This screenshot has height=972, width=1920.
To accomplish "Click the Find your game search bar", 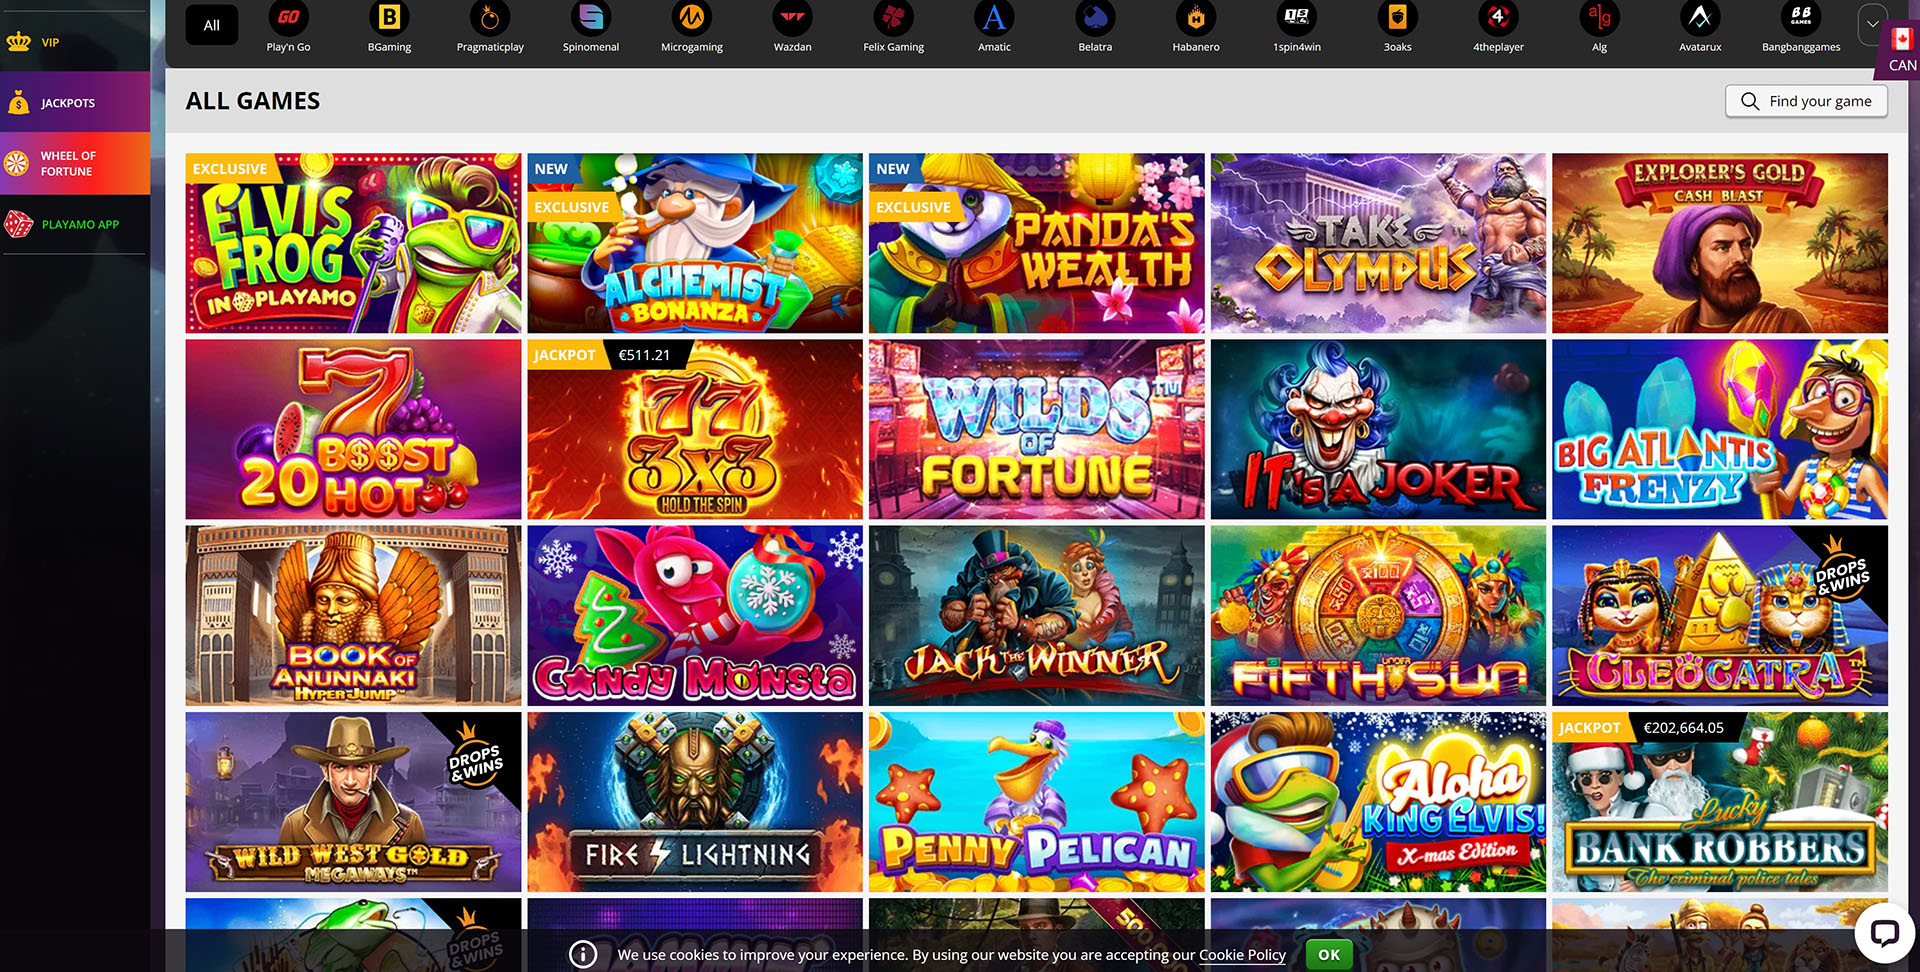I will 1805,101.
